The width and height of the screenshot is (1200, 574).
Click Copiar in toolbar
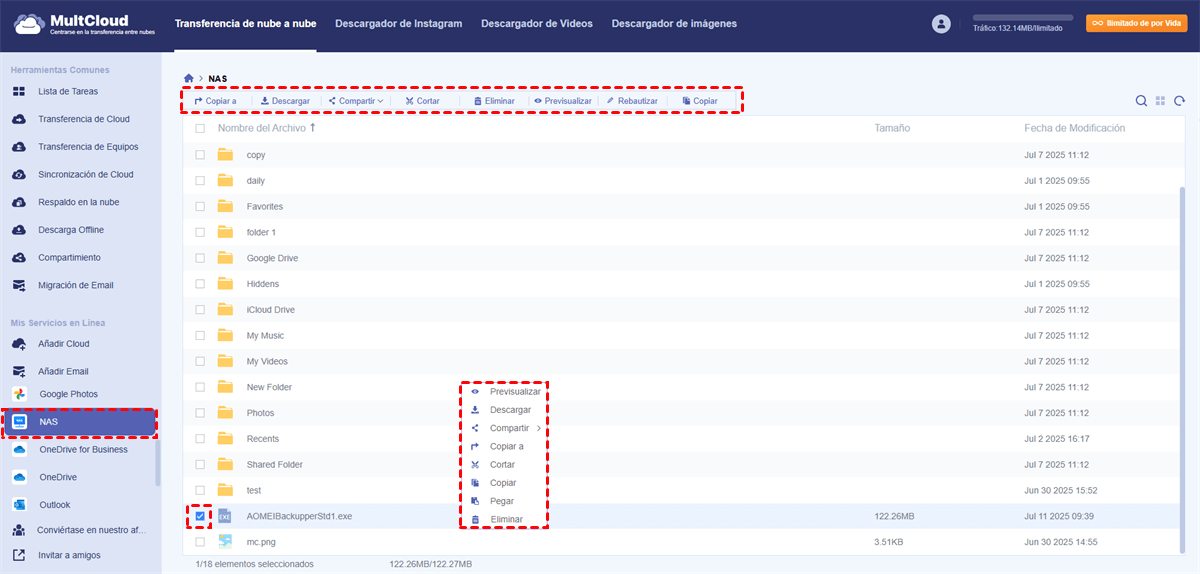point(700,101)
